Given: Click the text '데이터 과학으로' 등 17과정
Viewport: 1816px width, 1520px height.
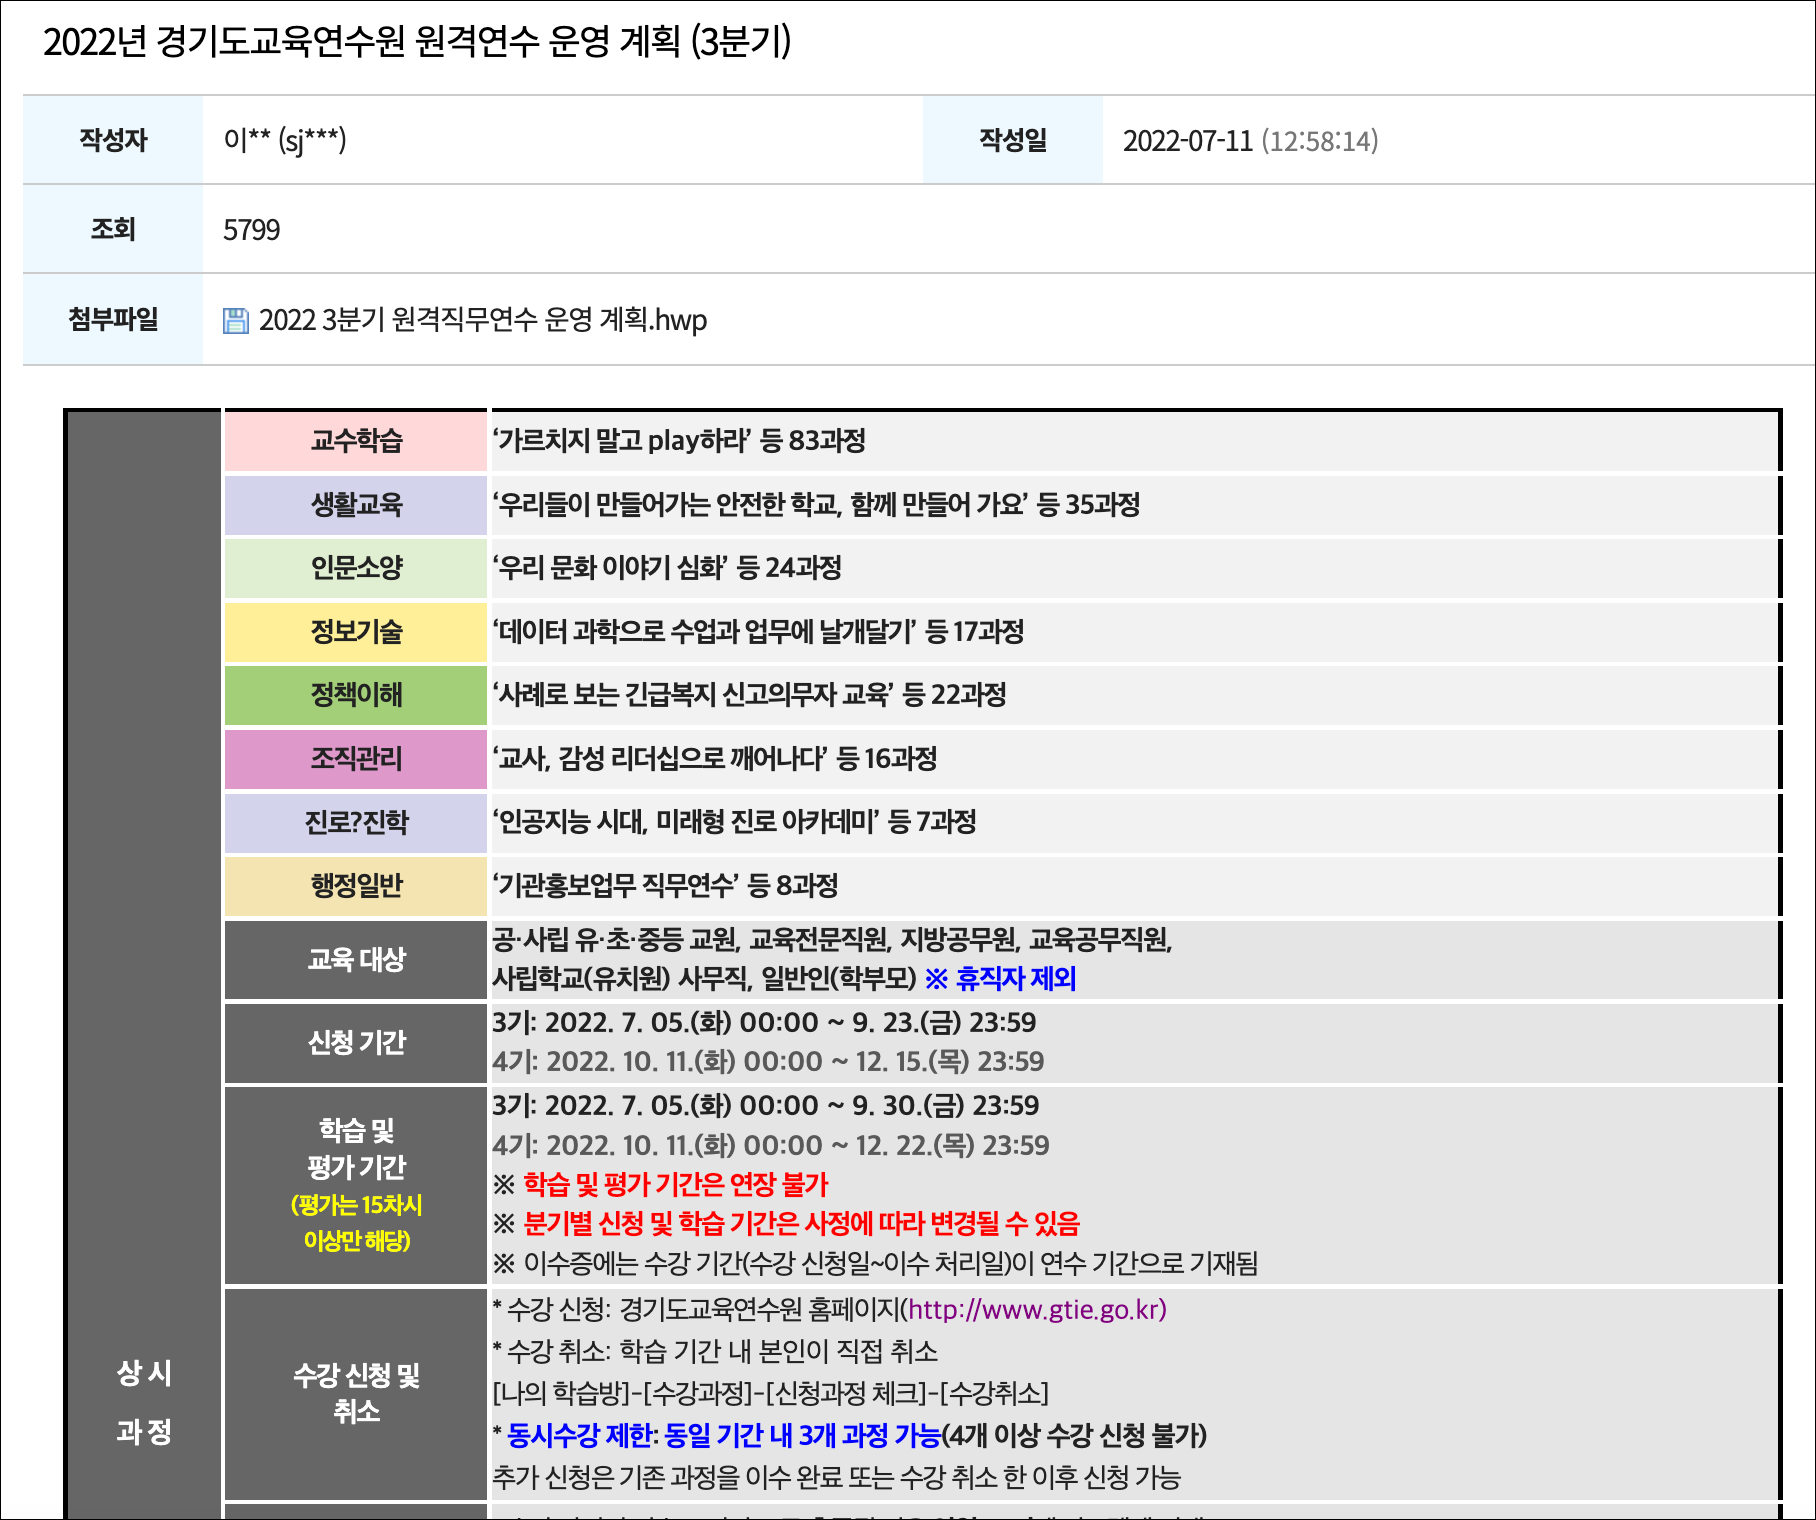Looking at the screenshot, I should [x=758, y=631].
